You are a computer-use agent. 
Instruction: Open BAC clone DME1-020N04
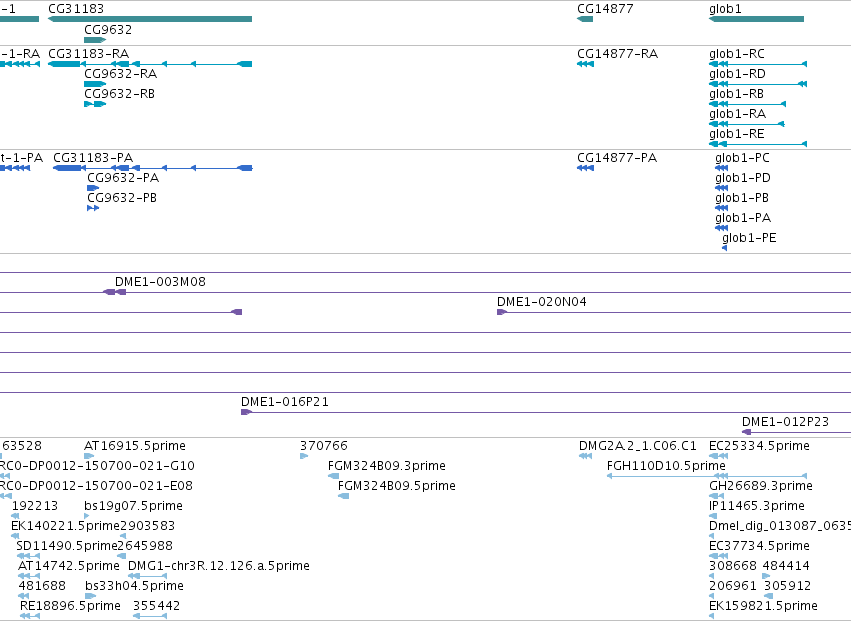pos(542,302)
